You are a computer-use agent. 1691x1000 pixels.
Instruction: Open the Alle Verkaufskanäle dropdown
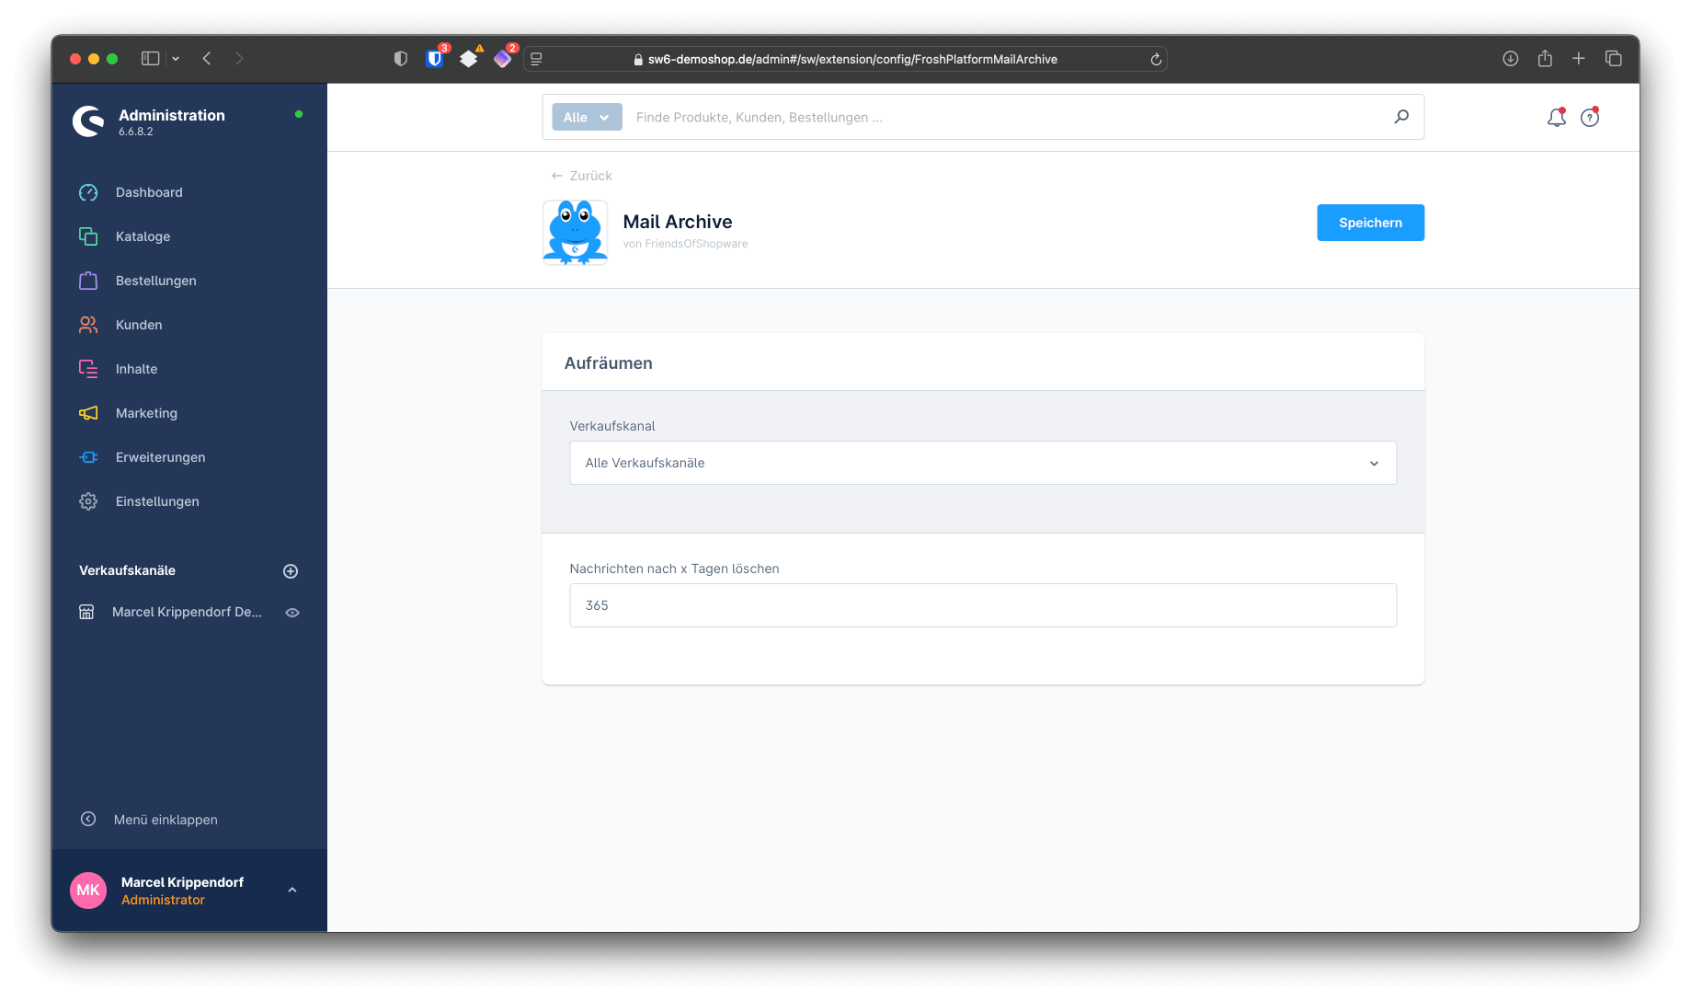point(983,462)
